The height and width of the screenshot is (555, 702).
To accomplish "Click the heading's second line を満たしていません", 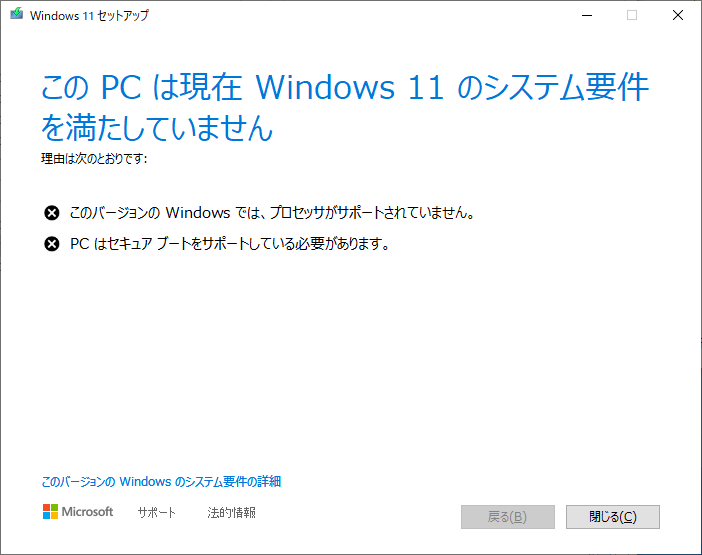I will coord(157,128).
